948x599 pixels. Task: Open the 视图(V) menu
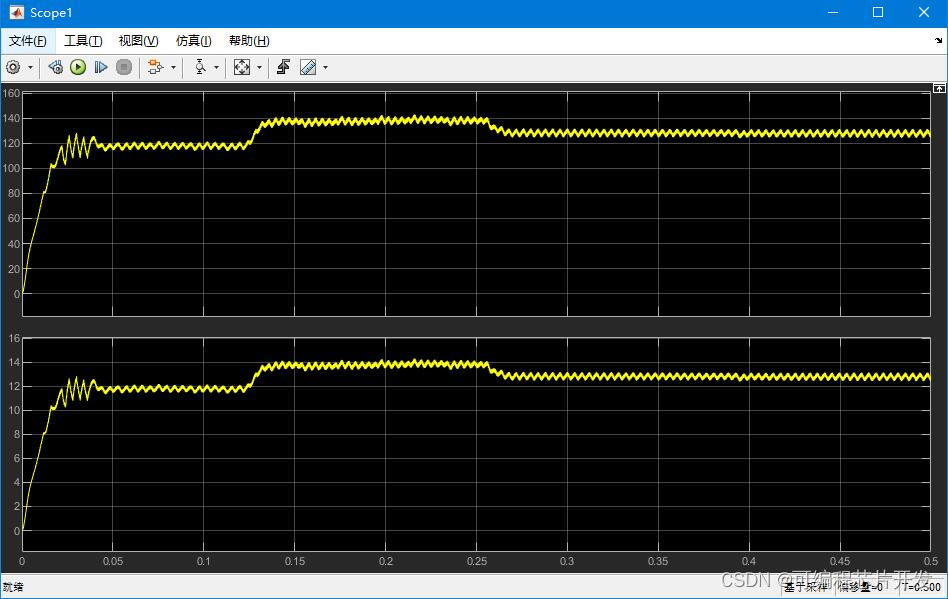pyautogui.click(x=138, y=41)
